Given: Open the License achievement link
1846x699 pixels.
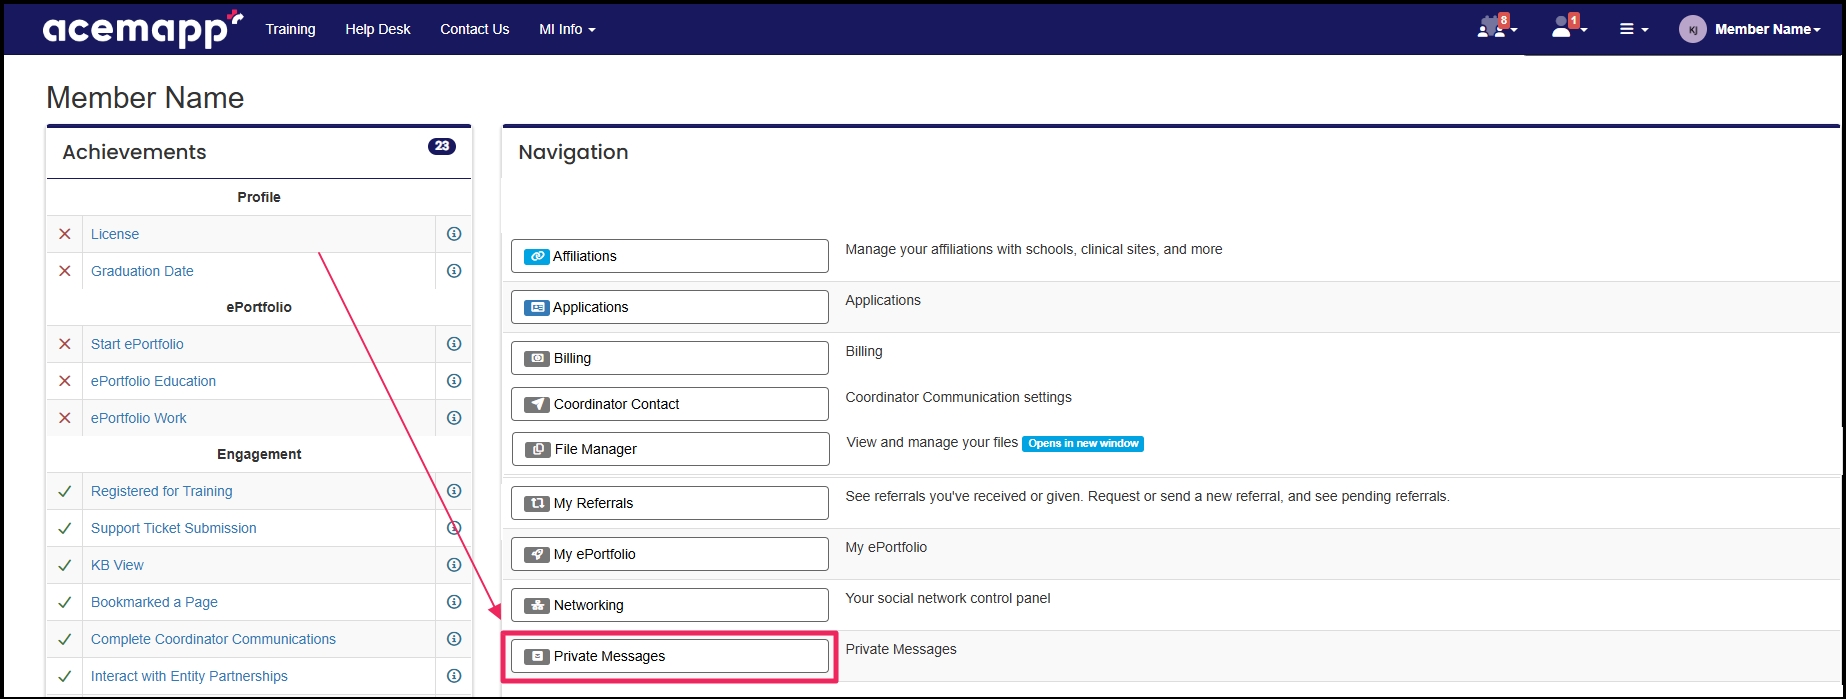Looking at the screenshot, I should click(115, 234).
